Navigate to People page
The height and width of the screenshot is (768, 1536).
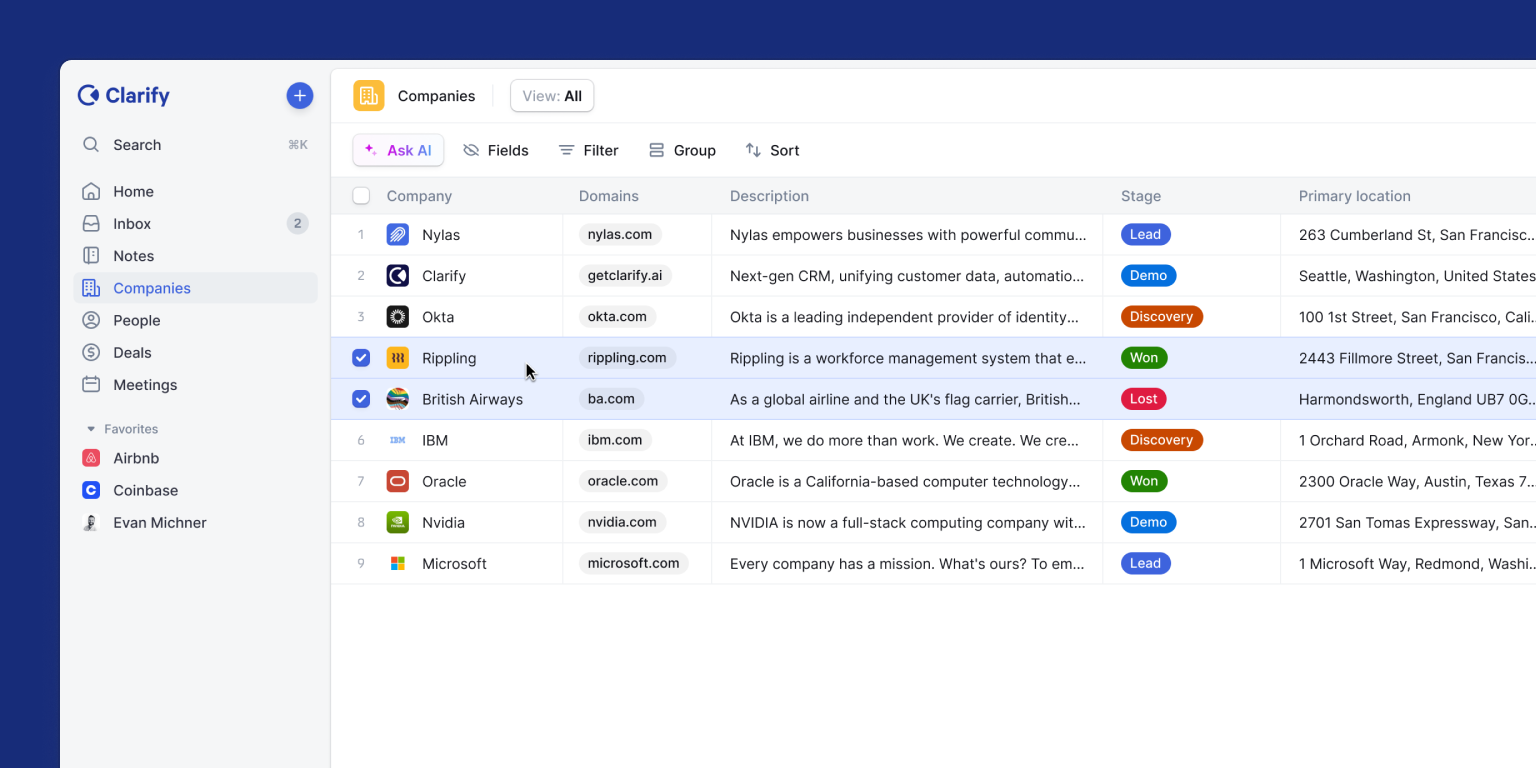(195, 321)
